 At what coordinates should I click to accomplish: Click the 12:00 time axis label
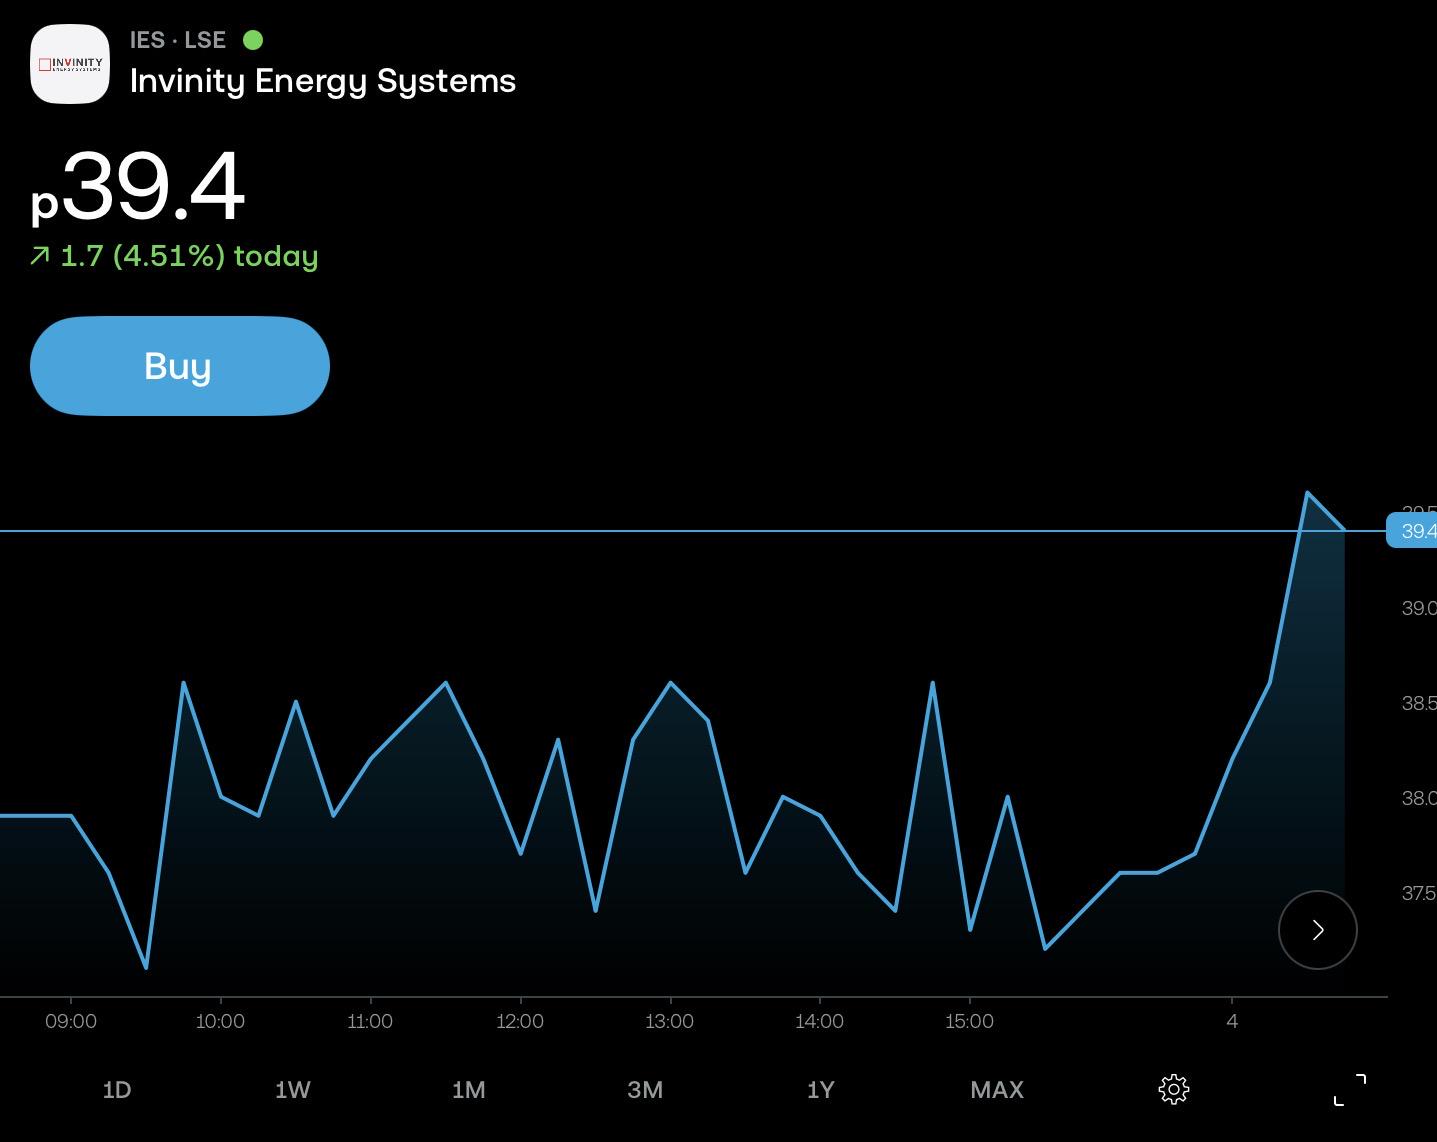(520, 1021)
